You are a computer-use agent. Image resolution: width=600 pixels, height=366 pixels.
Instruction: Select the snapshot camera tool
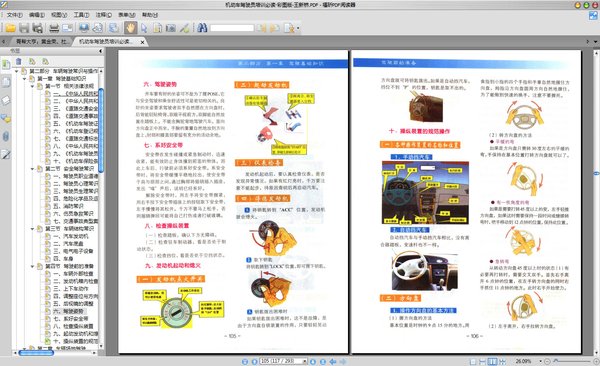click(x=171, y=28)
